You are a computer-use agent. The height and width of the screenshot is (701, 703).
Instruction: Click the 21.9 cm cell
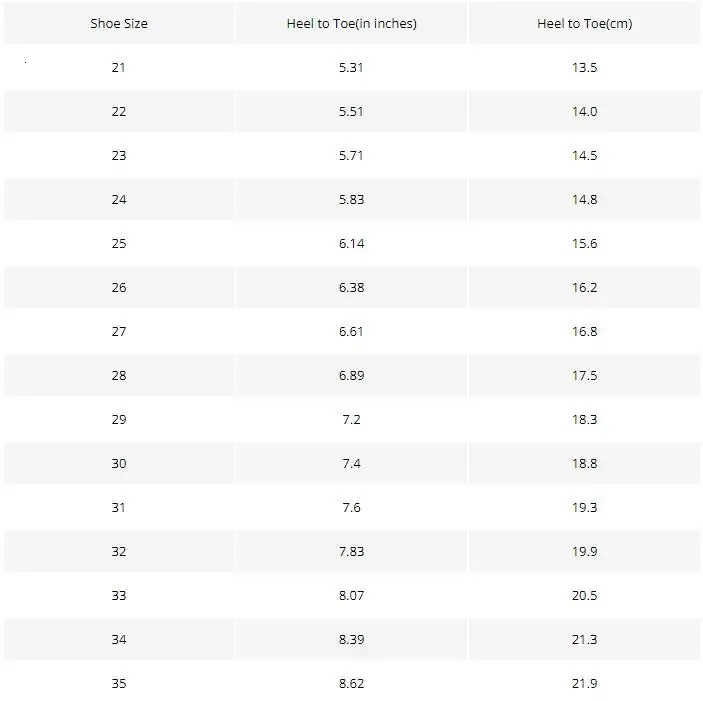pyautogui.click(x=584, y=684)
